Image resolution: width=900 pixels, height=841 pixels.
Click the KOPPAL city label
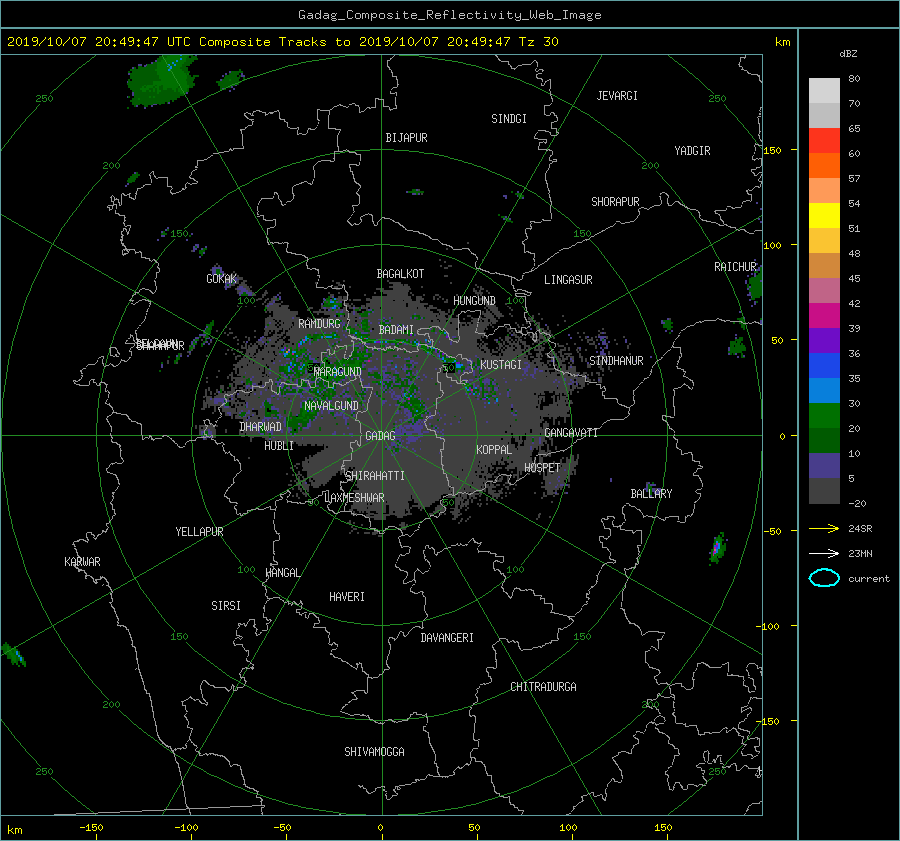[x=494, y=450]
